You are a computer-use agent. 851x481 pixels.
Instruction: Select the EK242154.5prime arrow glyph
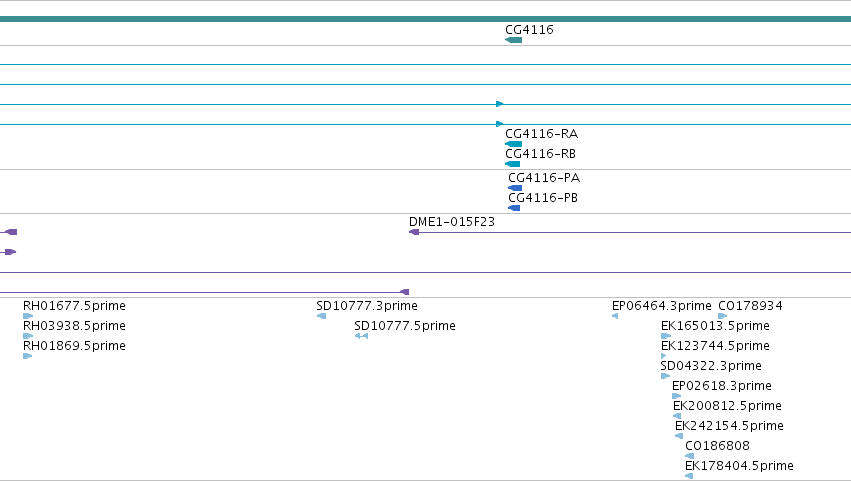point(679,436)
